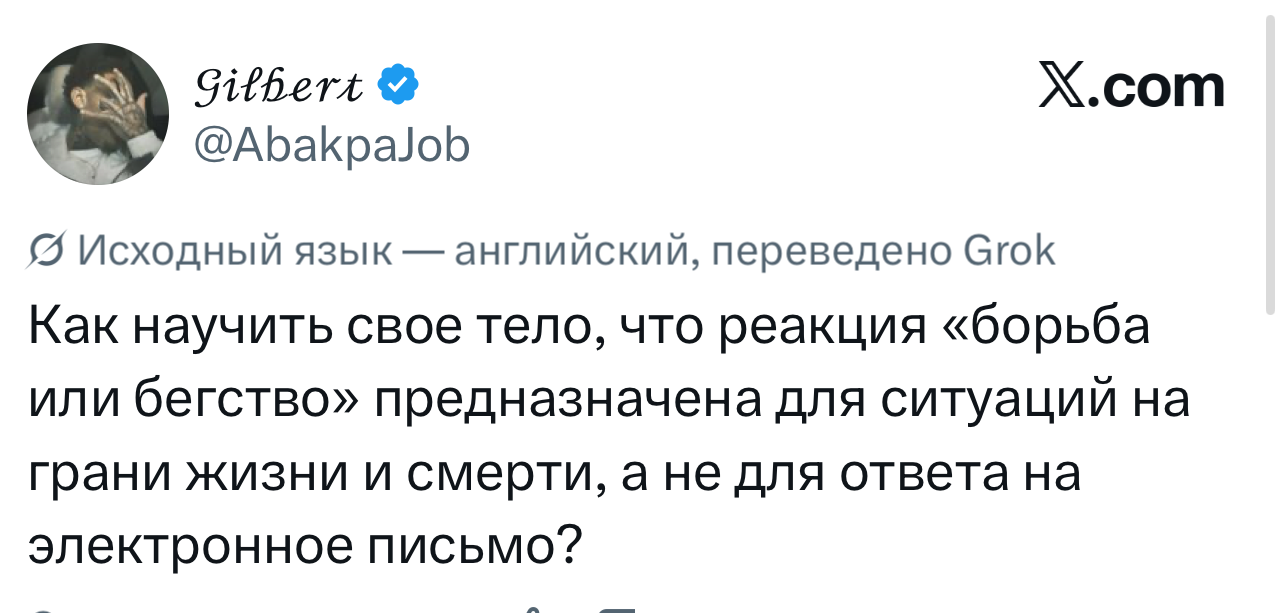Open the @AbakpaJob handle link
The width and height of the screenshot is (1284, 613).
pyautogui.click(x=331, y=148)
